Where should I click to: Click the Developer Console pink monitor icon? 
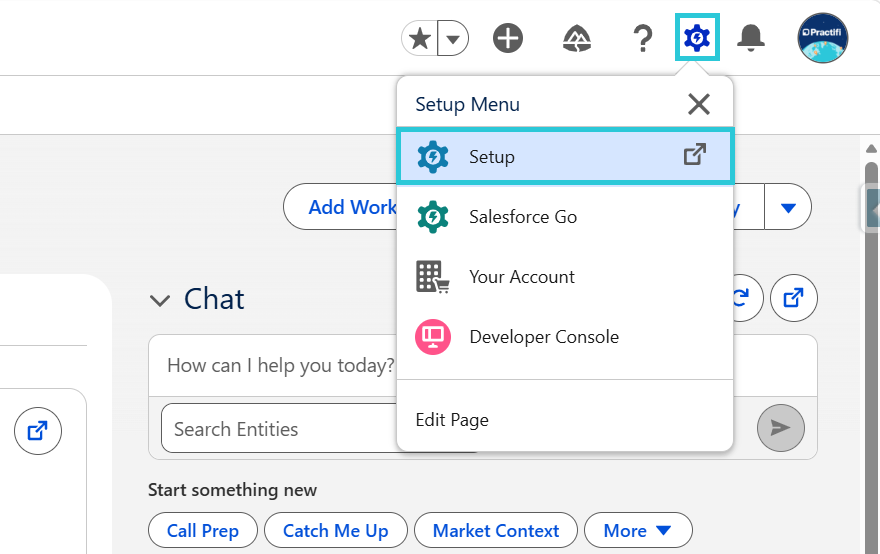[x=433, y=337]
